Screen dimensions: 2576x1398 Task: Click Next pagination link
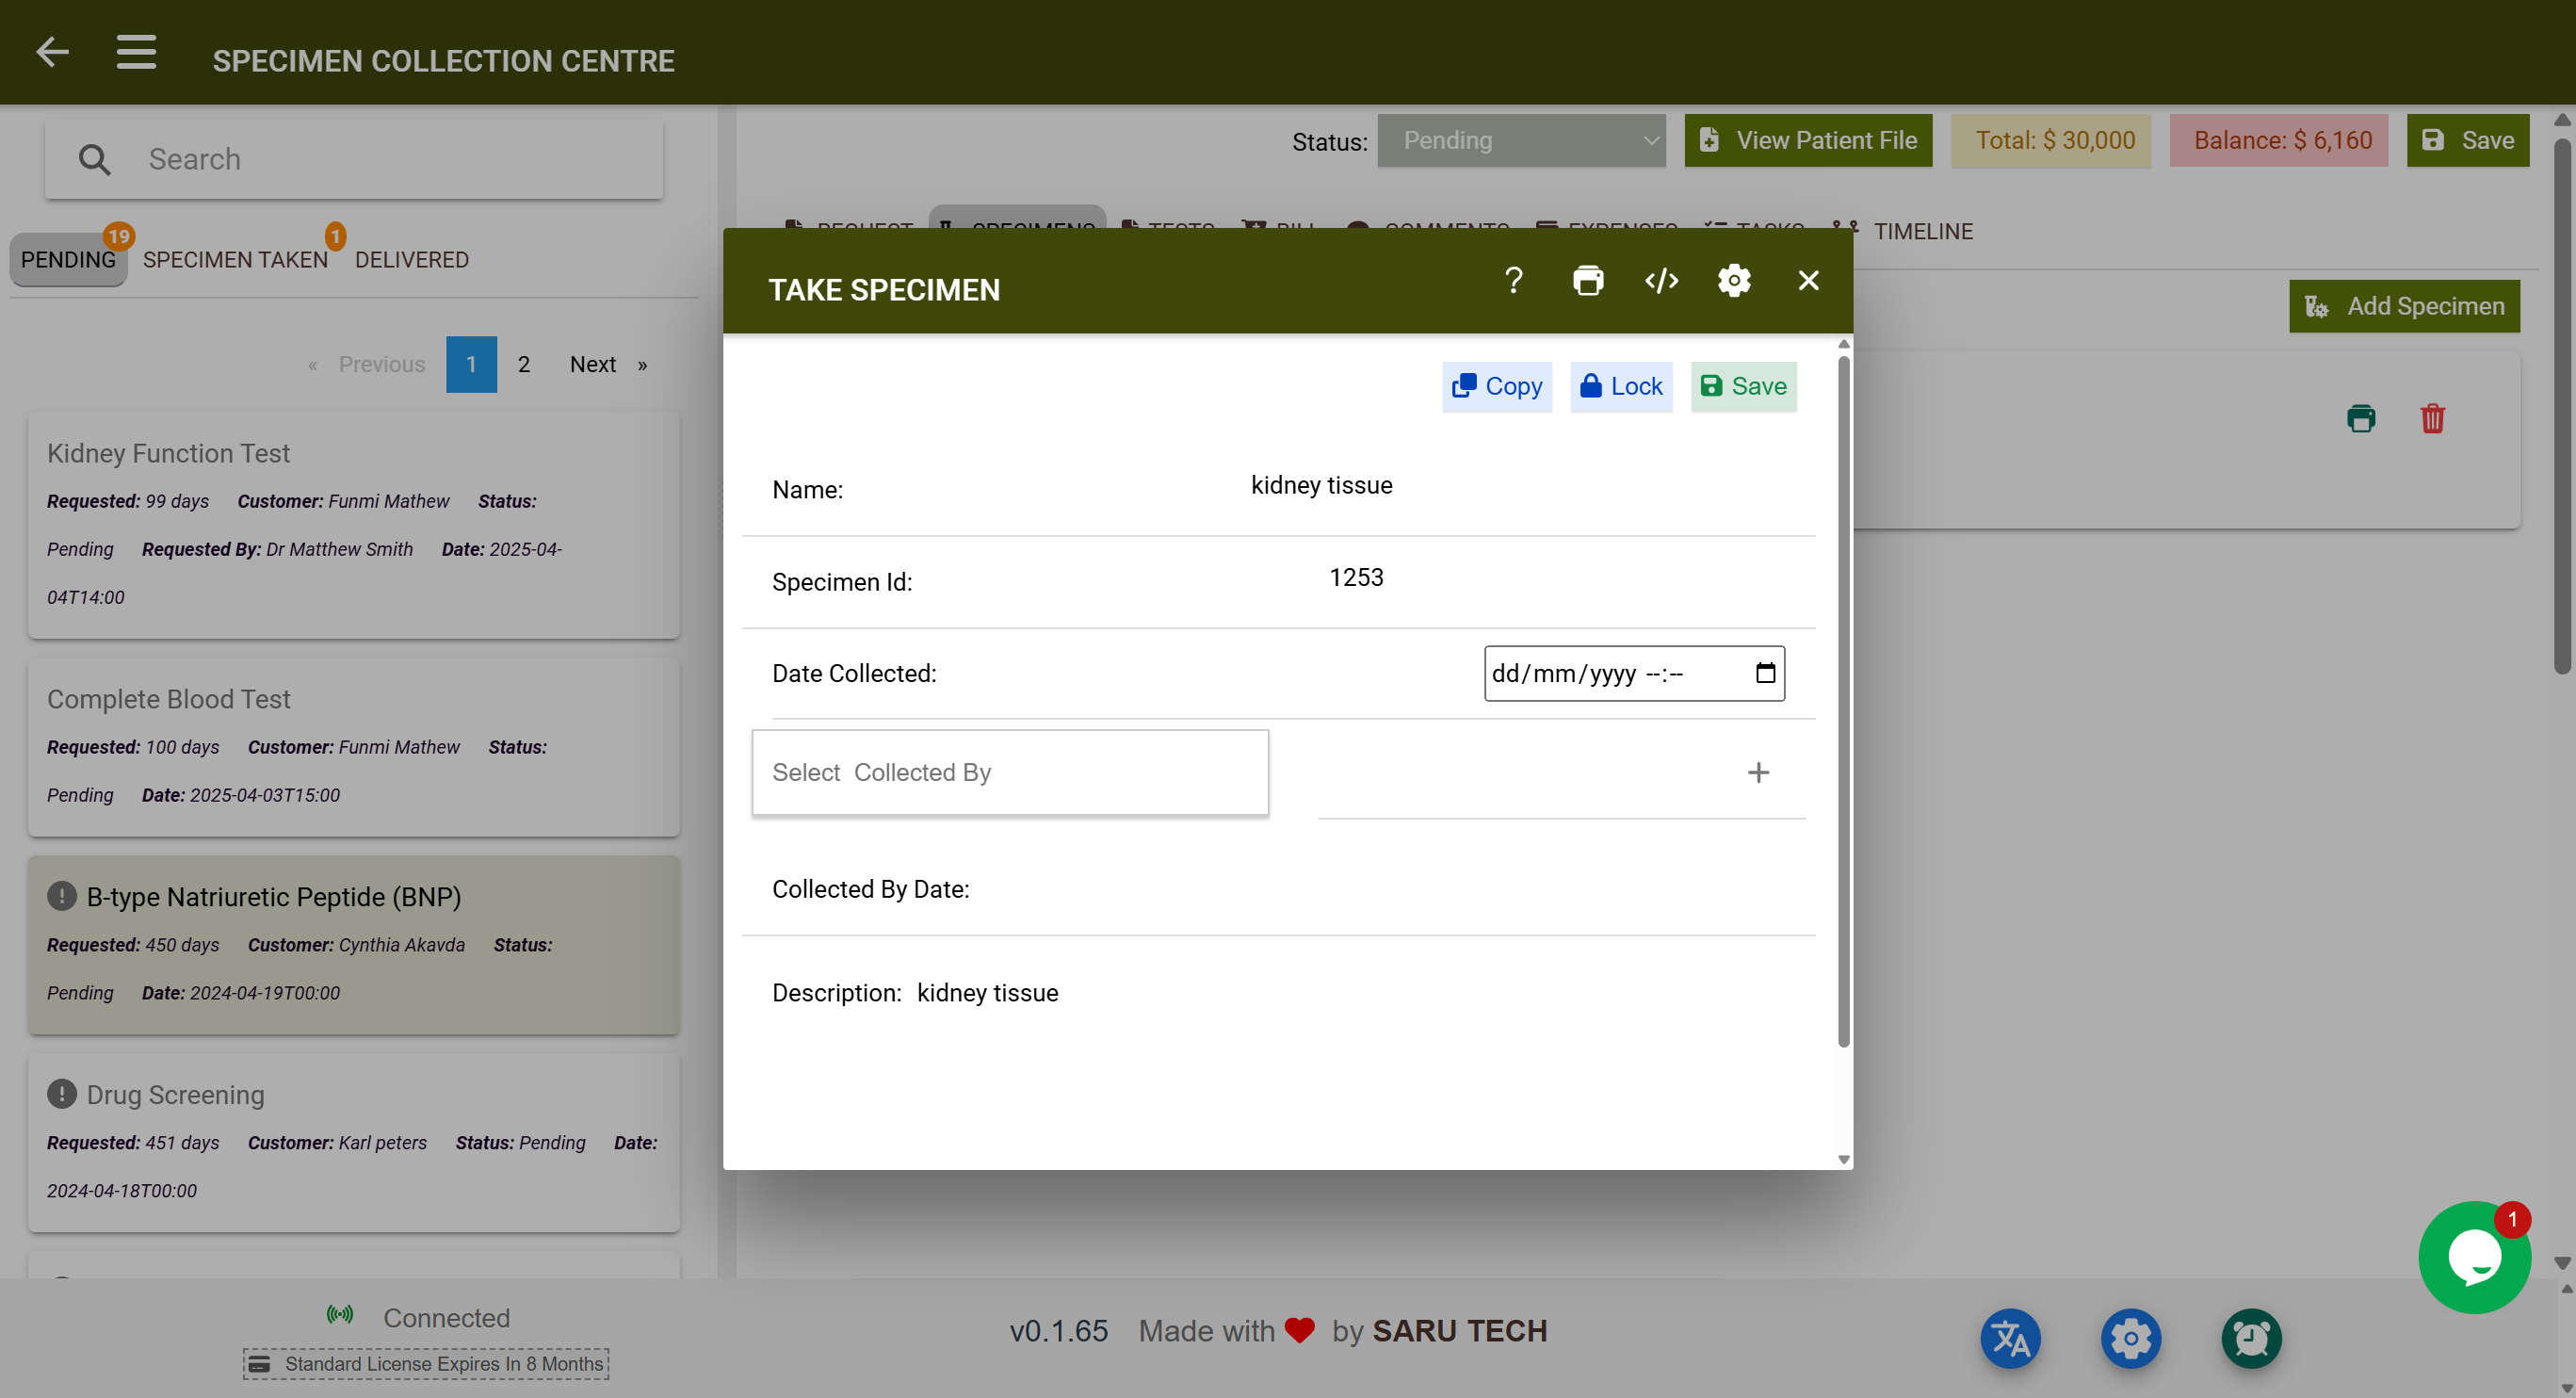point(608,365)
